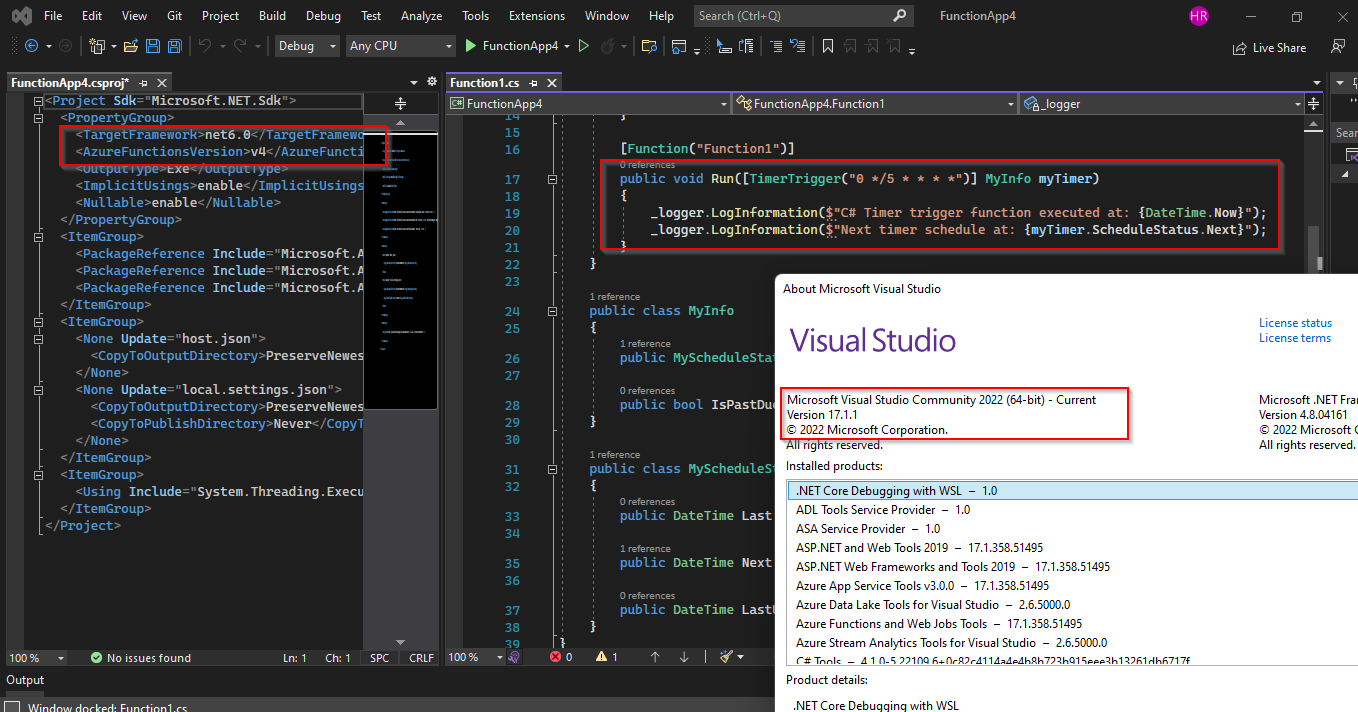The image size is (1358, 712).
Task: Toggle pin on FunctionApp4.csproj tab
Action: click(x=144, y=83)
